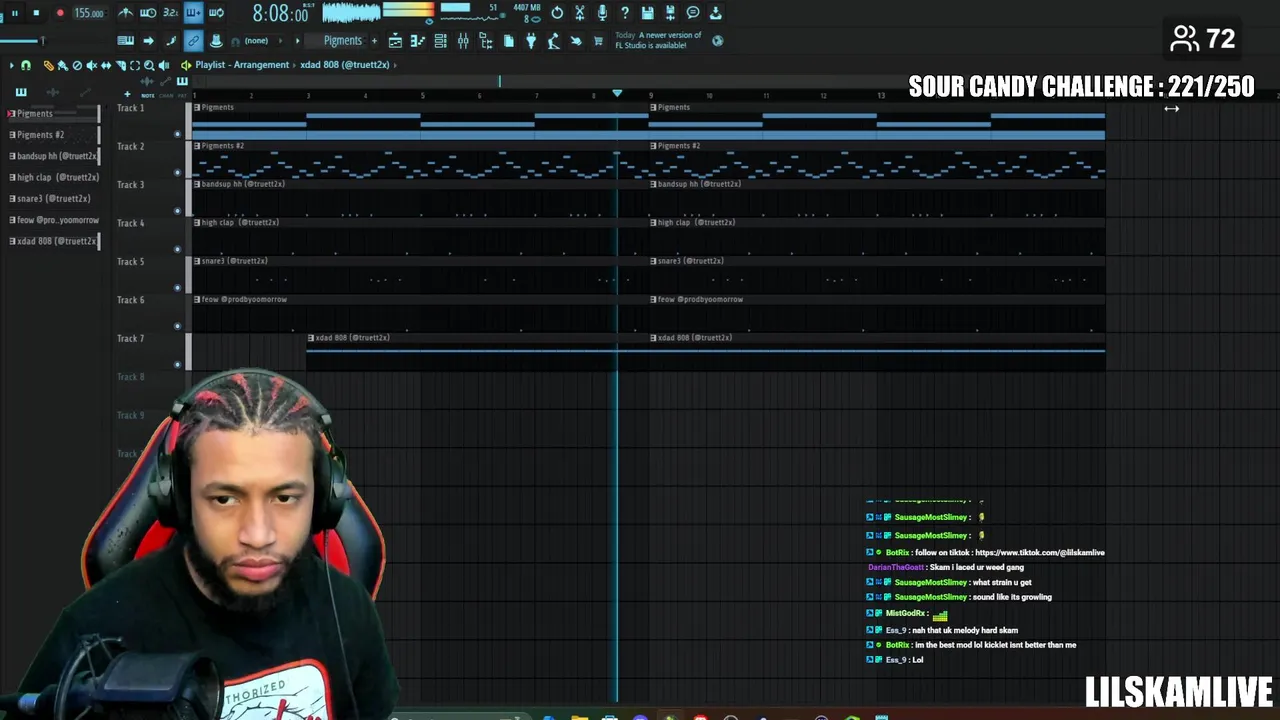Screen dimensions: 1280x720
Task: Open the news globe icon
Action: click(x=717, y=41)
